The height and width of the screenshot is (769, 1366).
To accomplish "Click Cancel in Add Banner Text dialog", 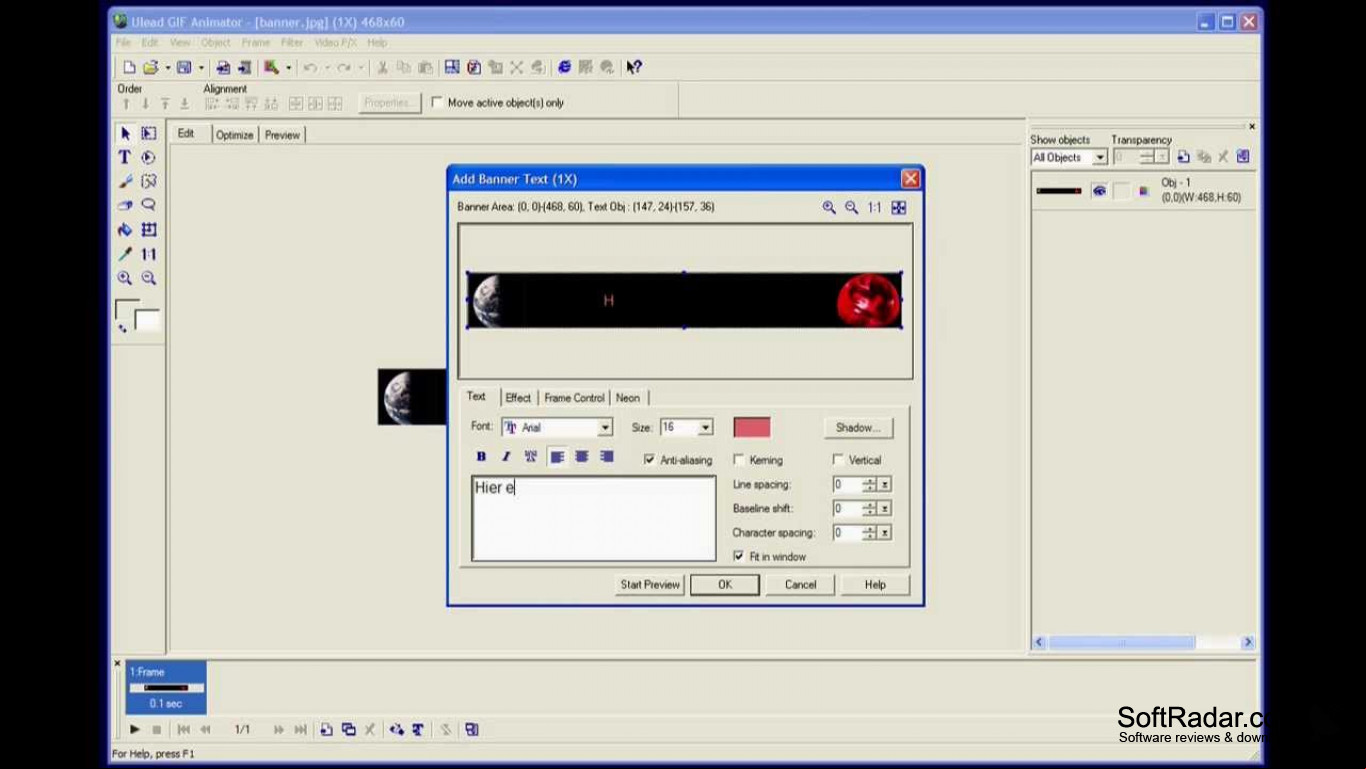I will tap(800, 585).
